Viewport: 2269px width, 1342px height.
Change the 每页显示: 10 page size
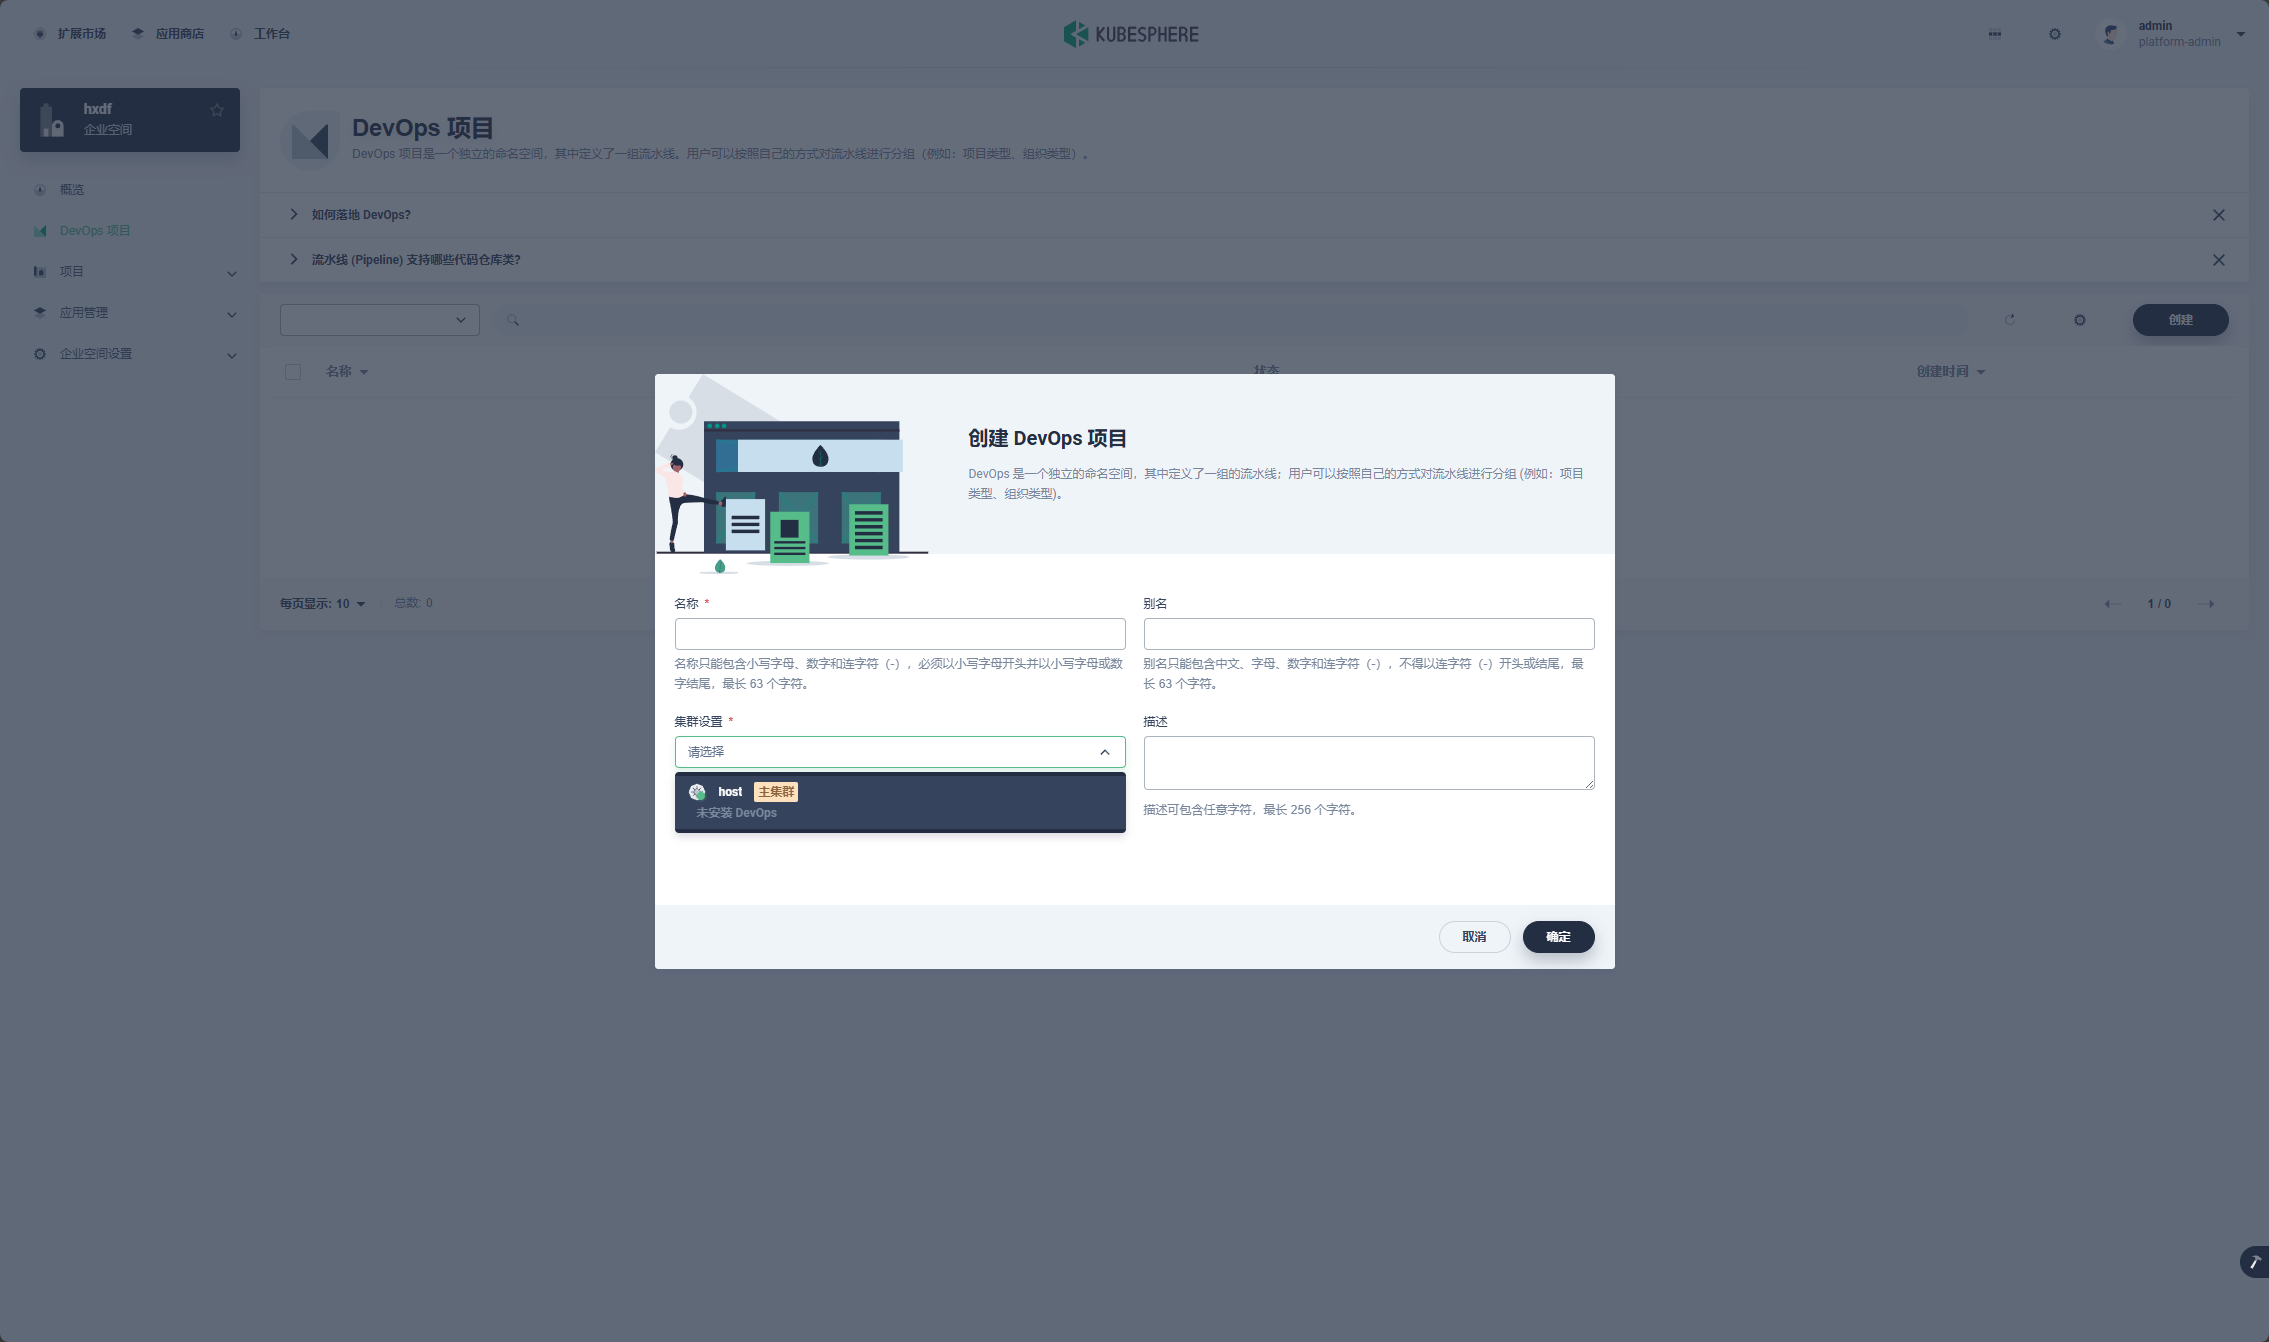(323, 604)
